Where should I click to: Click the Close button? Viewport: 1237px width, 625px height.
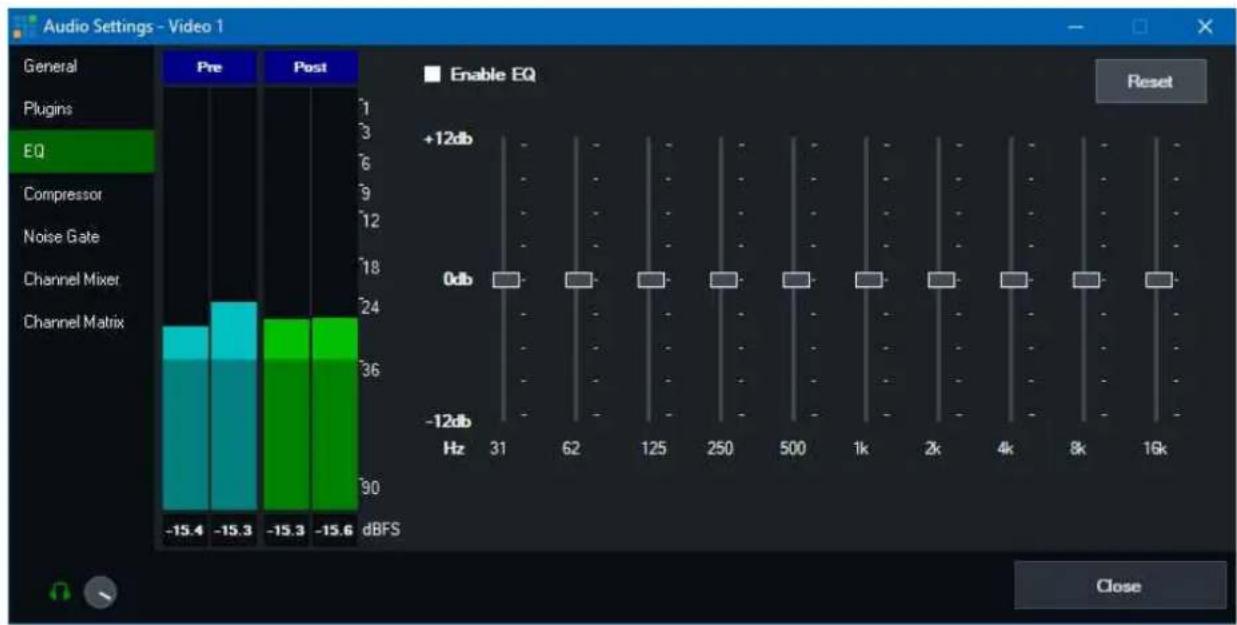click(x=1119, y=586)
